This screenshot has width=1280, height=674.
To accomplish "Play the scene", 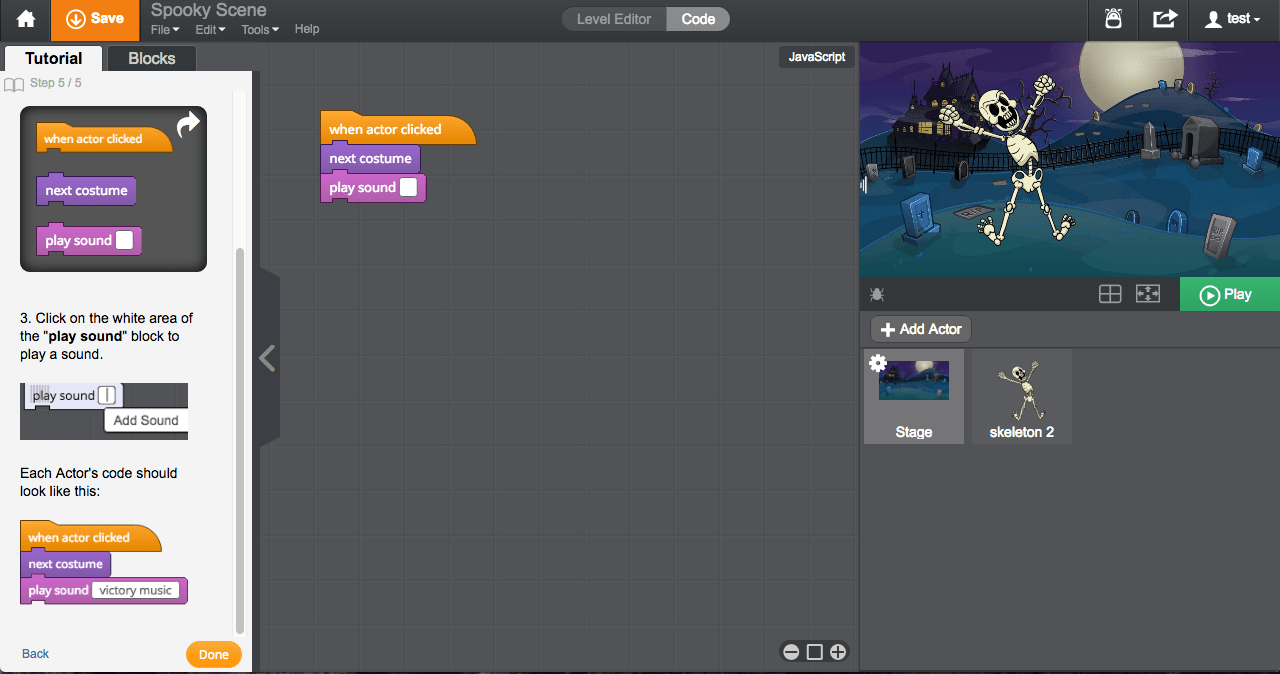I will tap(1230, 294).
